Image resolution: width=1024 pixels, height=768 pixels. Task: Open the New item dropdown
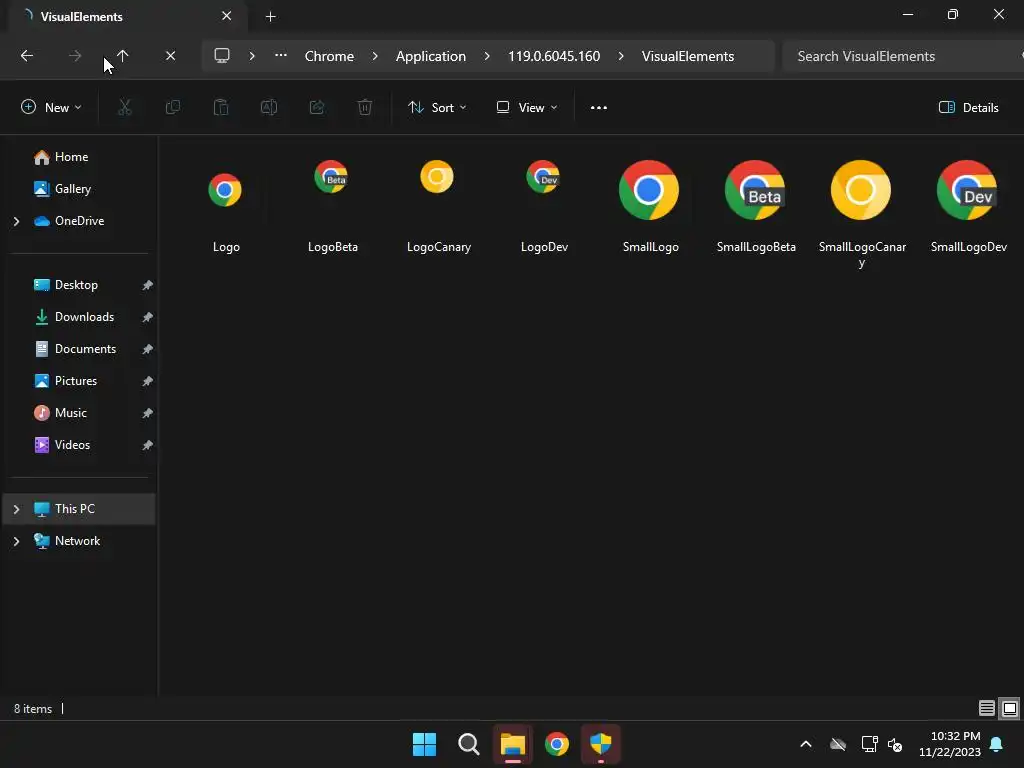(x=51, y=108)
